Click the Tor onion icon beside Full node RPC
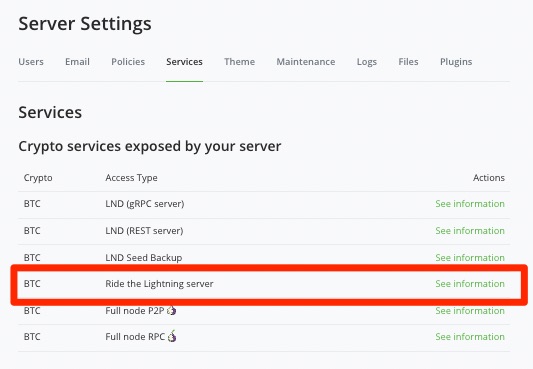Screen dimensions: 533x369 172,336
